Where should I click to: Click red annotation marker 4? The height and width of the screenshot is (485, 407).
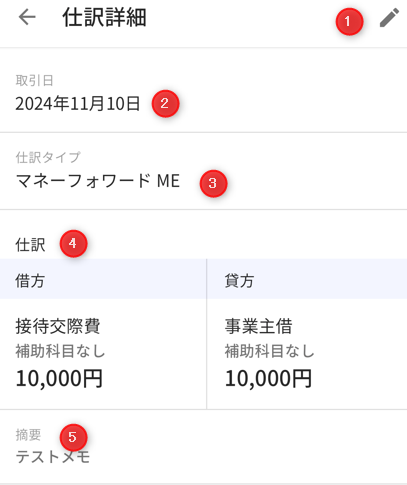tap(73, 244)
